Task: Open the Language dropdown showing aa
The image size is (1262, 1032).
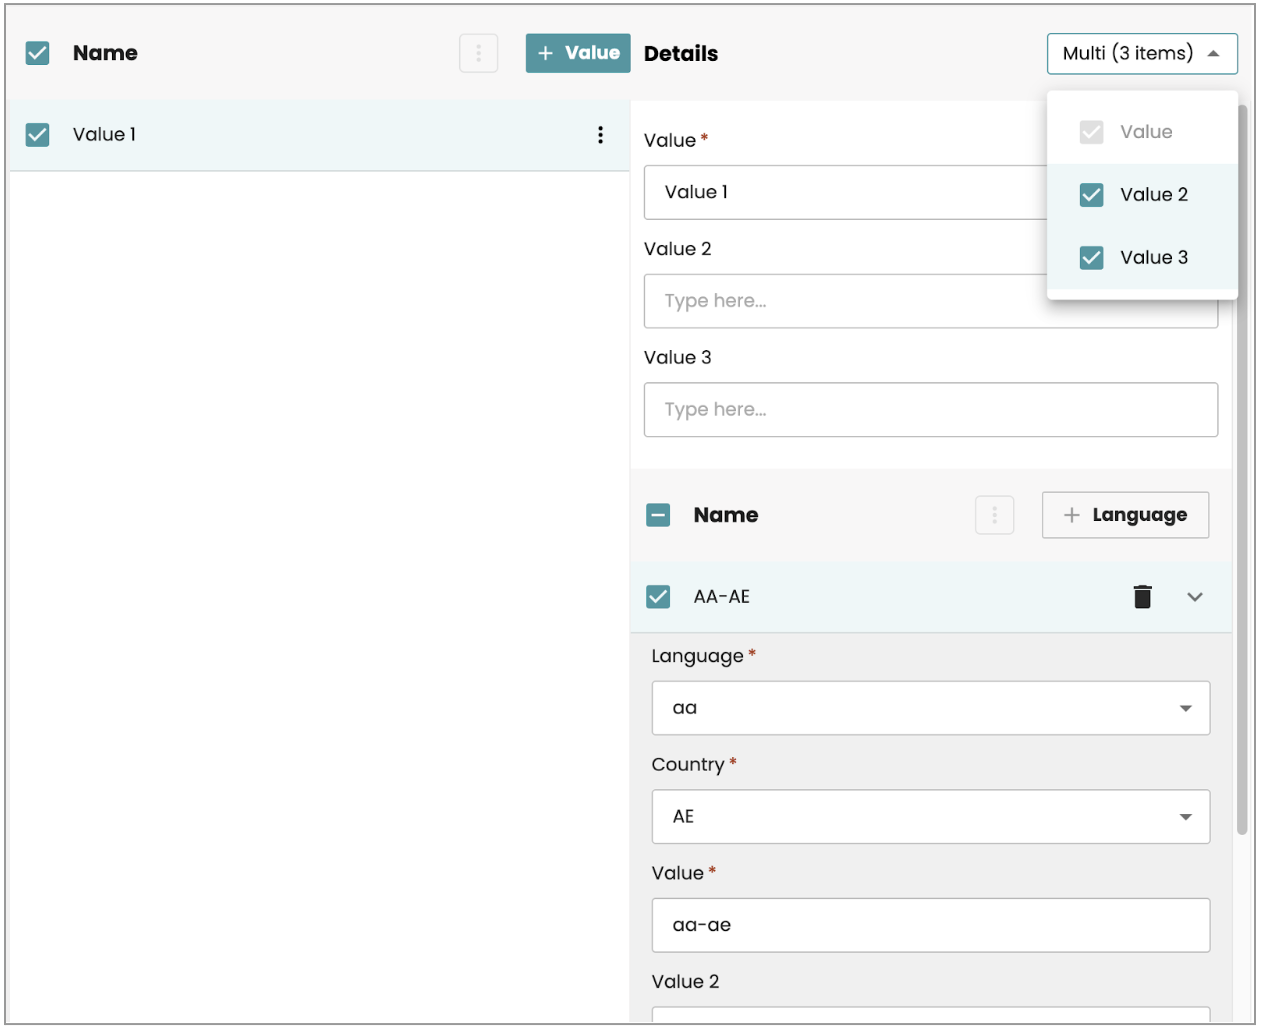Action: (930, 708)
